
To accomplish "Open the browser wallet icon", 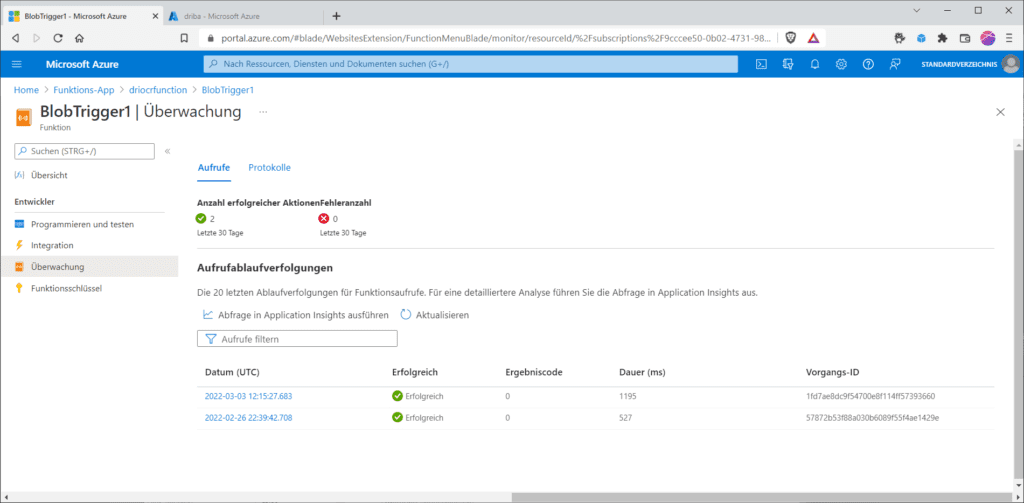I will click(x=965, y=38).
